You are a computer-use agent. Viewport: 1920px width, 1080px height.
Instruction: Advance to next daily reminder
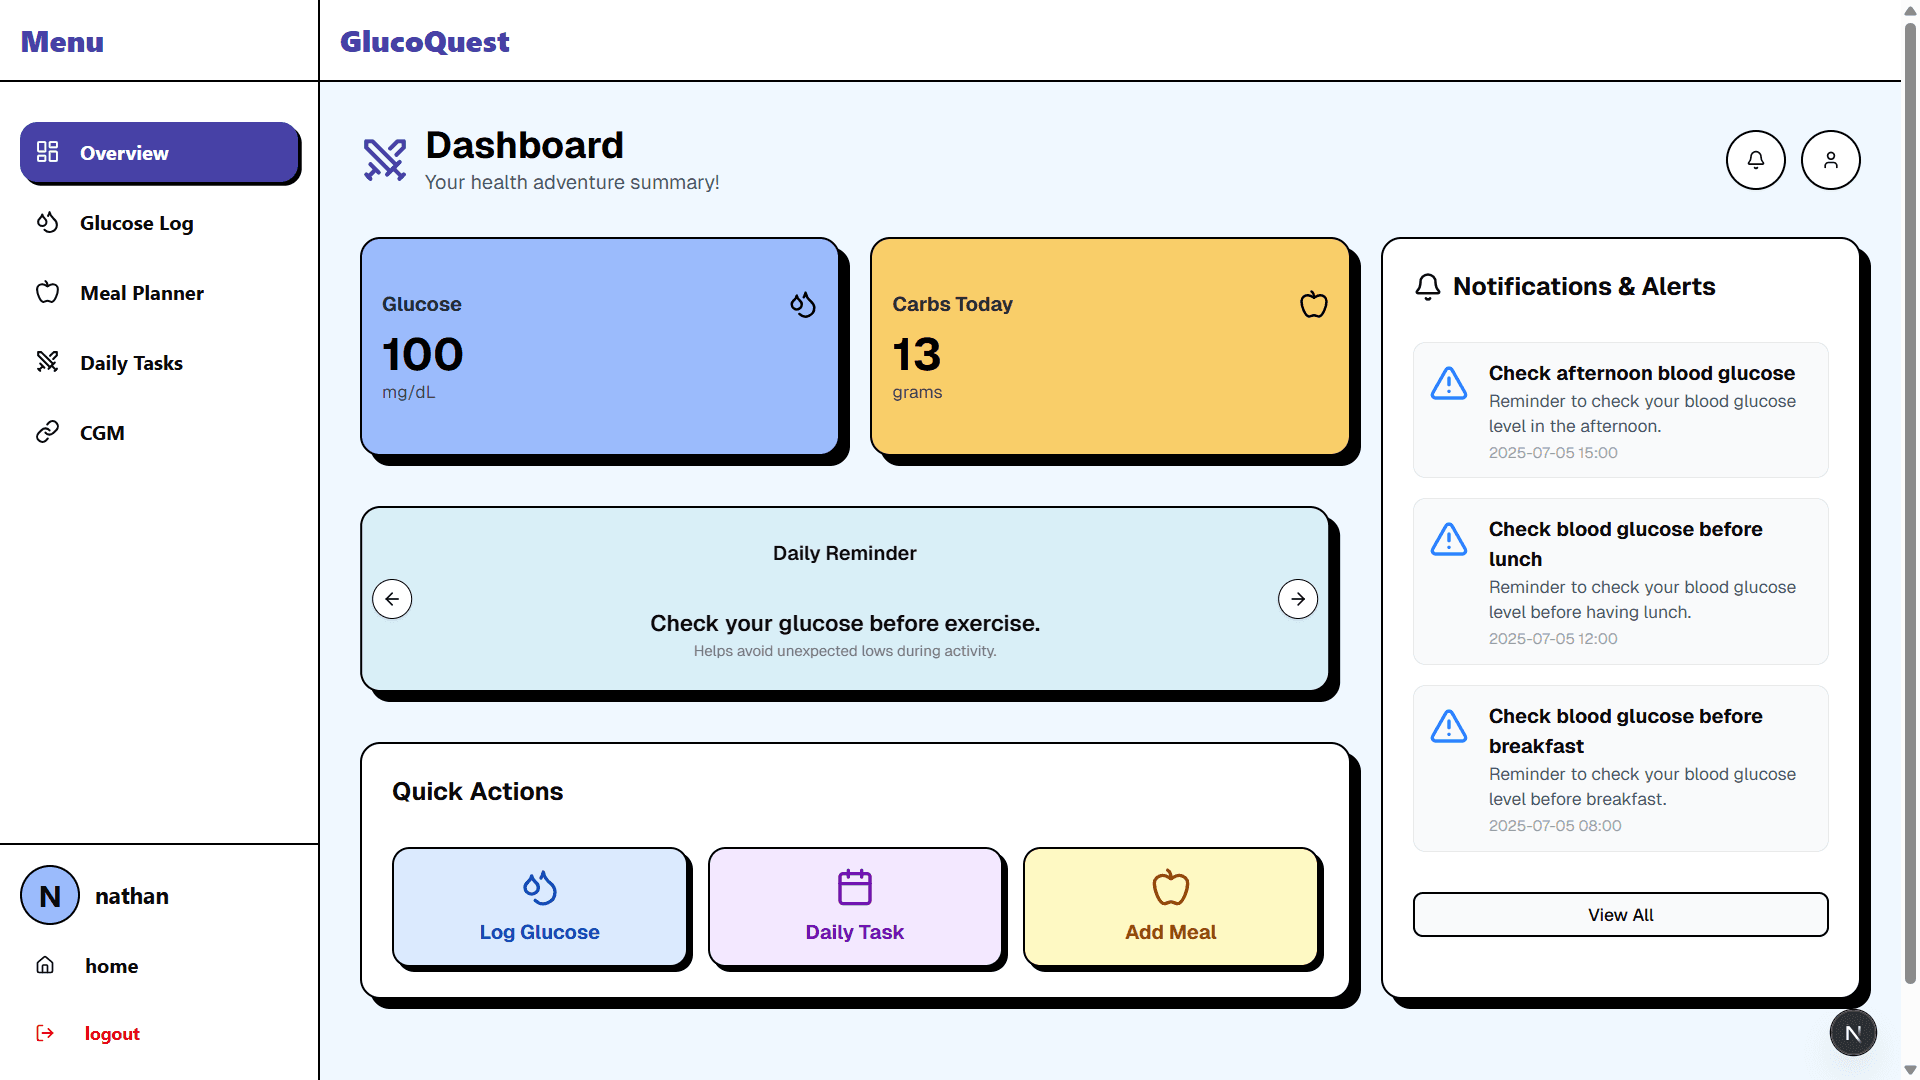(1297, 599)
